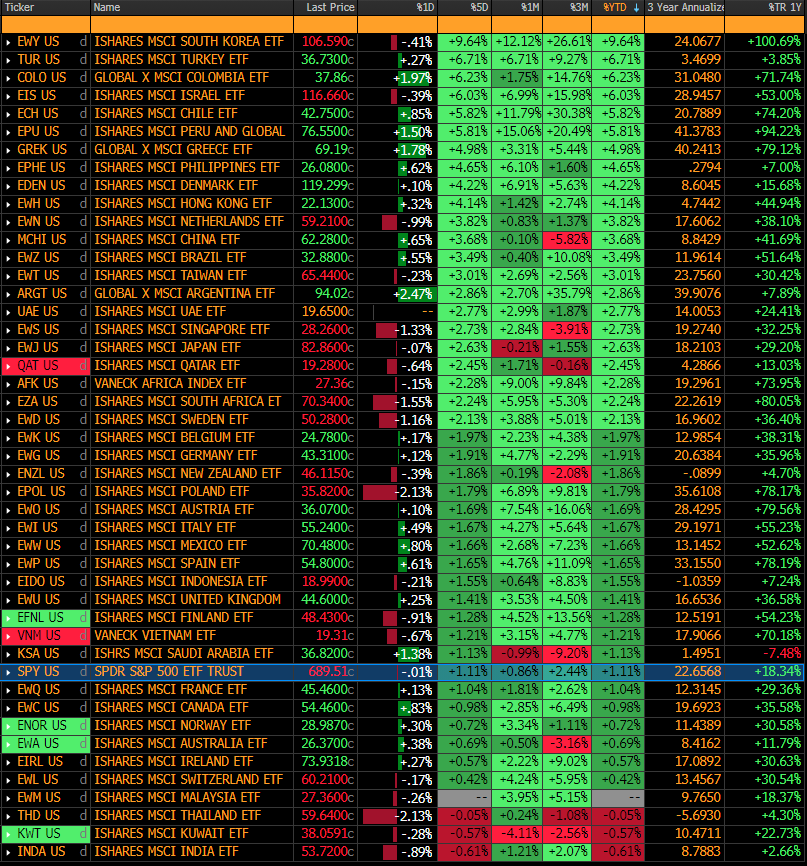Select the green-highlighted EFNL US ticker
This screenshot has height=866, width=807.
(40, 617)
